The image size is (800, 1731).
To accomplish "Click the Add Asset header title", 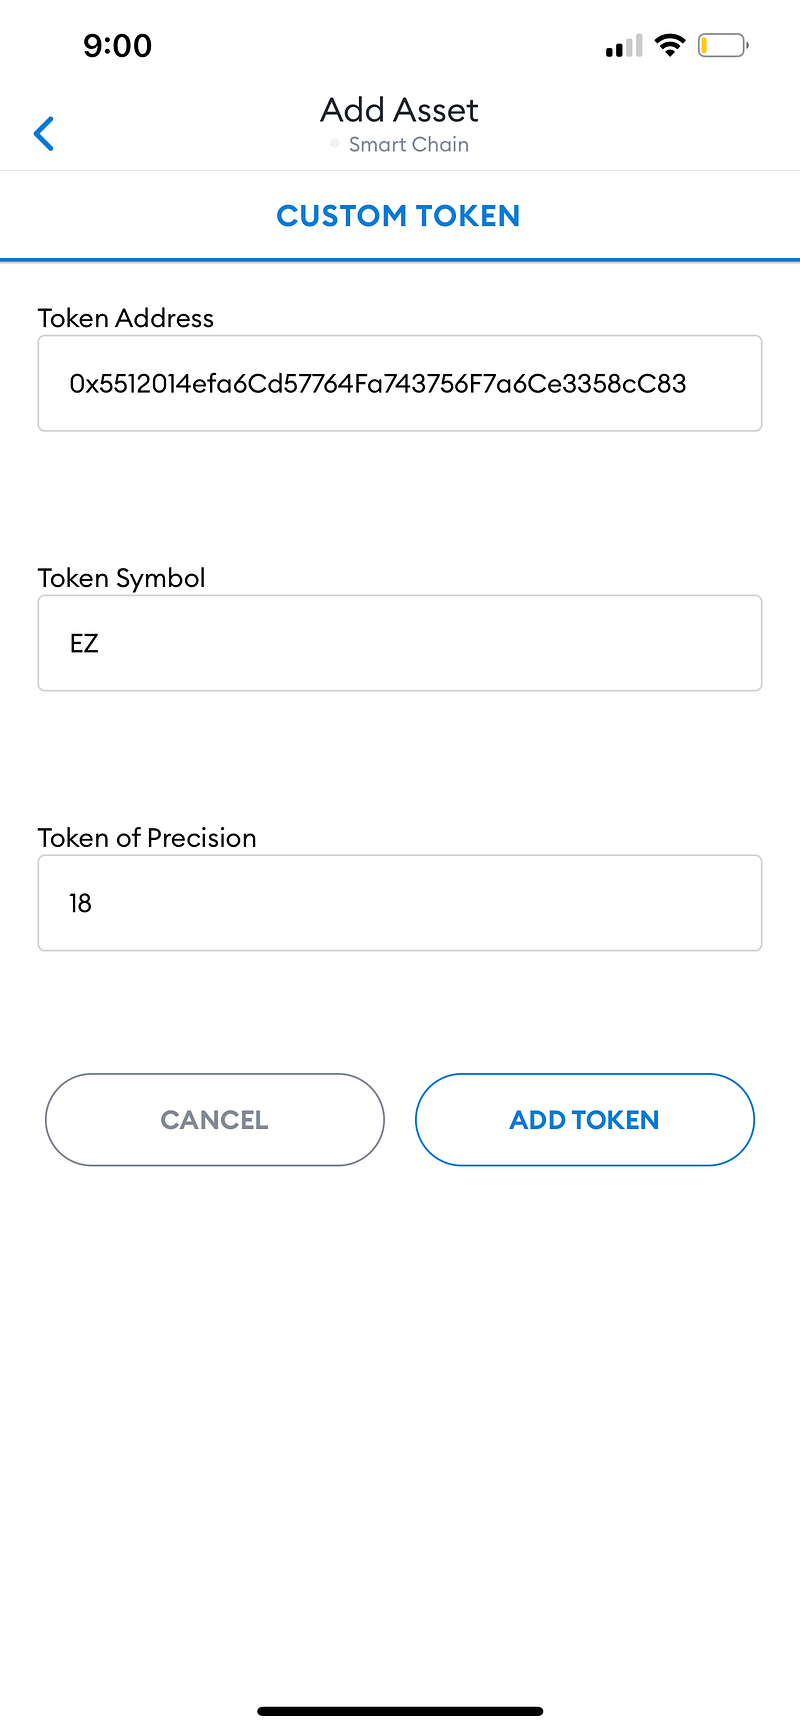I will click(399, 110).
